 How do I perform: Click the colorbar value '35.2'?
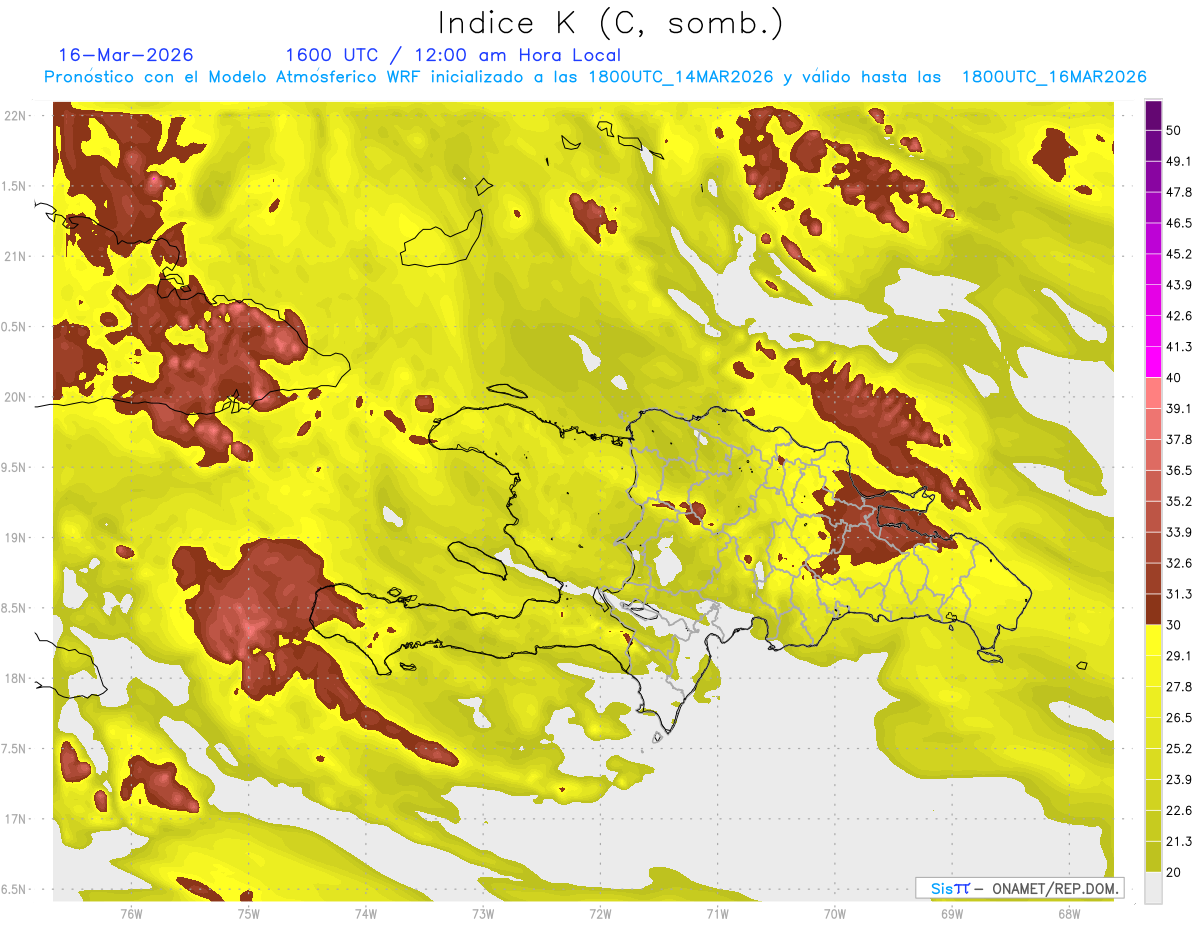(x=1179, y=501)
